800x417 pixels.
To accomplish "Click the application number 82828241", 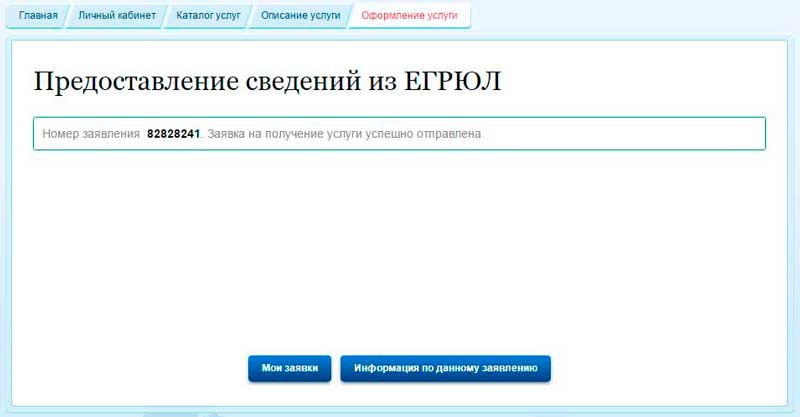I will click(173, 134).
